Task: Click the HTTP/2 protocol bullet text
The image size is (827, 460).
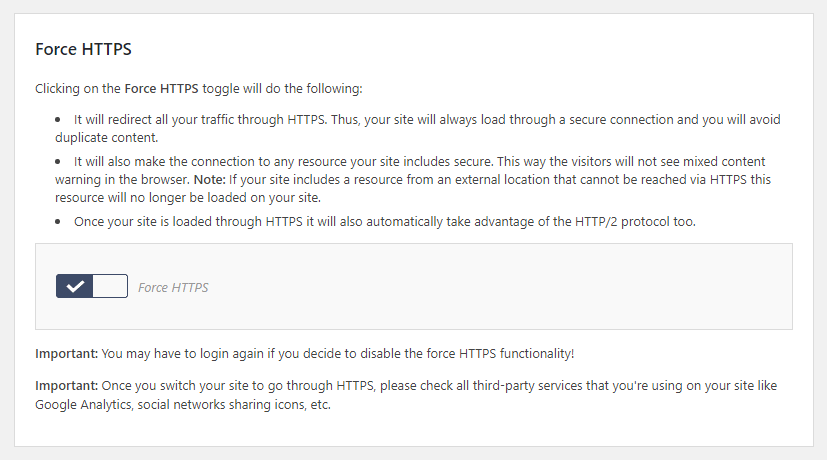Action: coord(384,221)
